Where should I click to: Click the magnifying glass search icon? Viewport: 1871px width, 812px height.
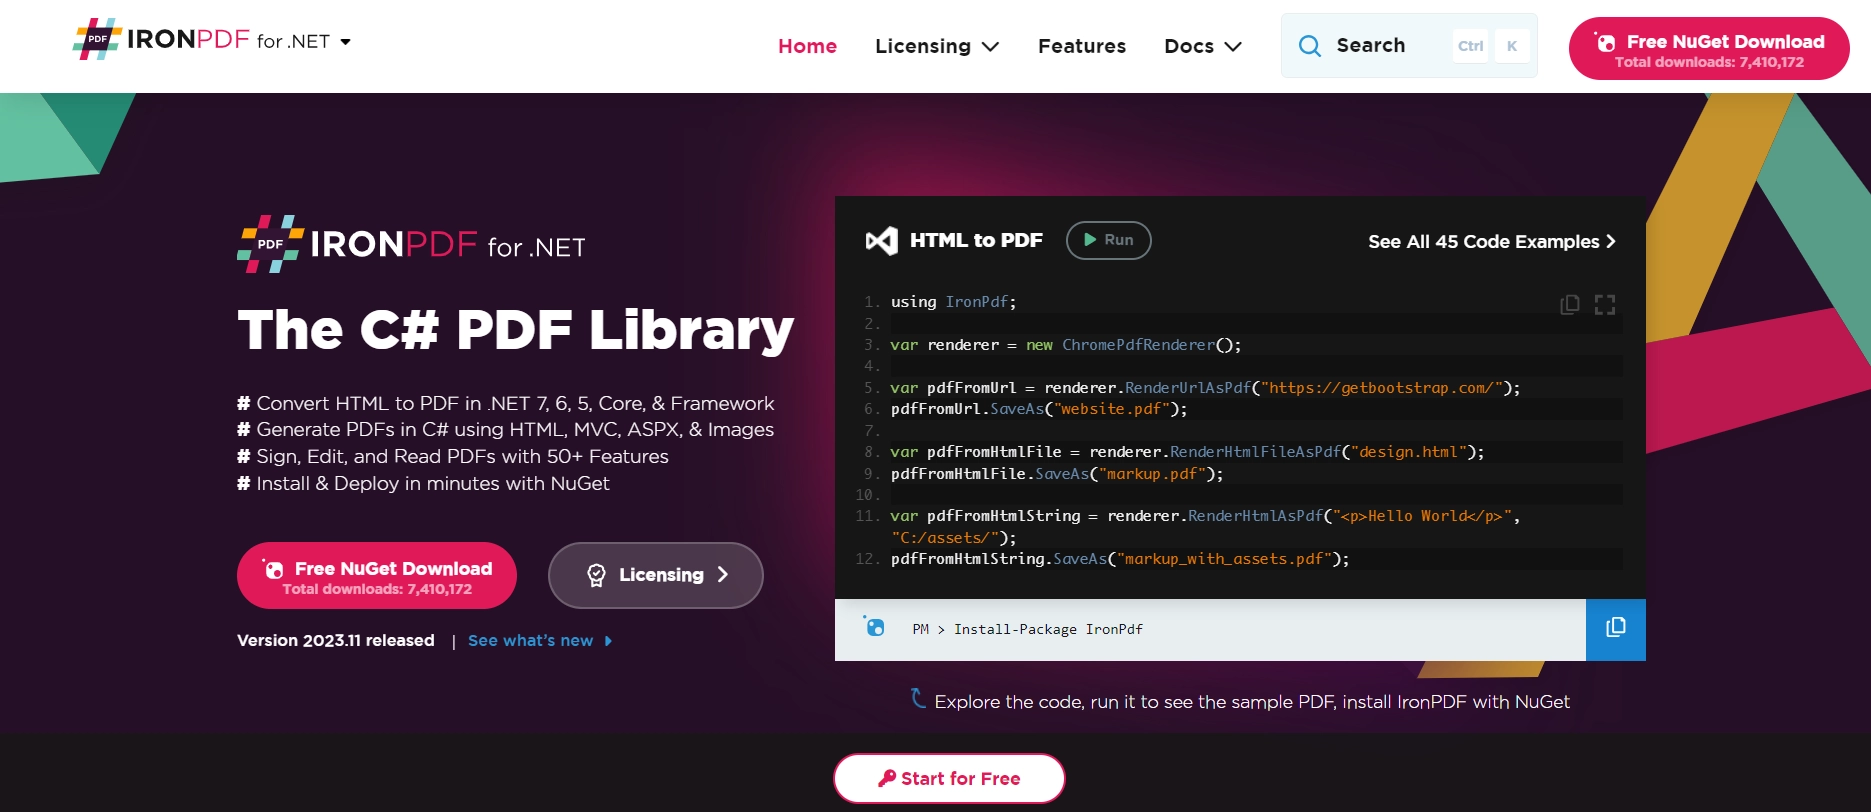[x=1309, y=46]
